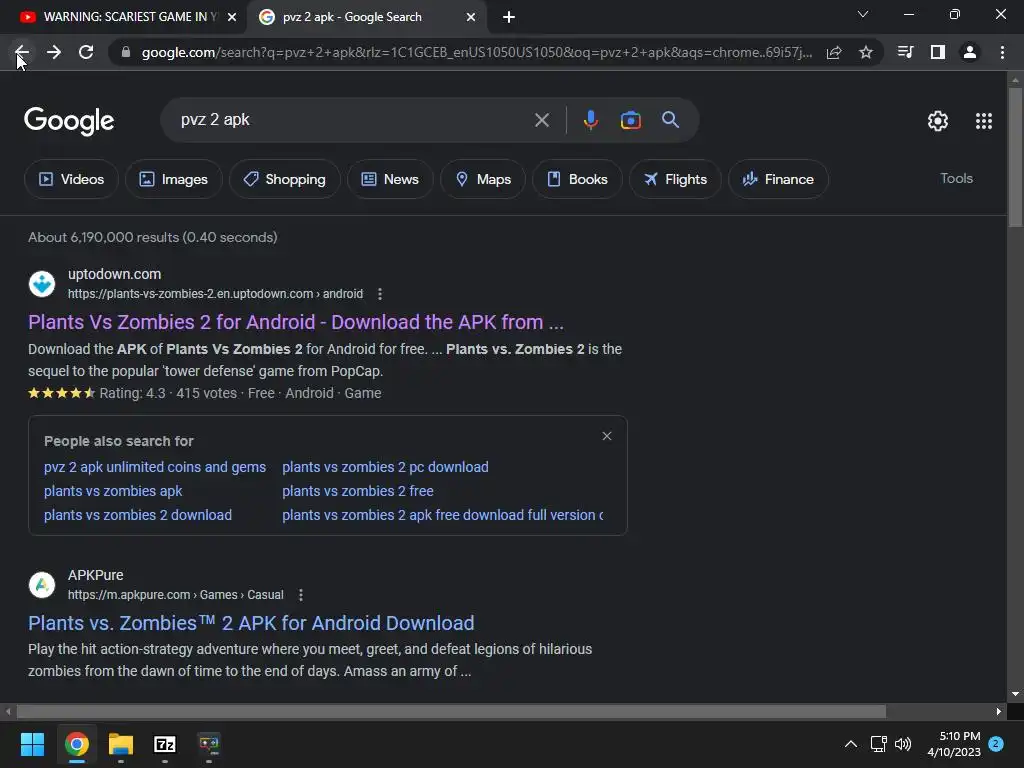Switch to Books results
This screenshot has height=768, width=1024.
point(577,179)
